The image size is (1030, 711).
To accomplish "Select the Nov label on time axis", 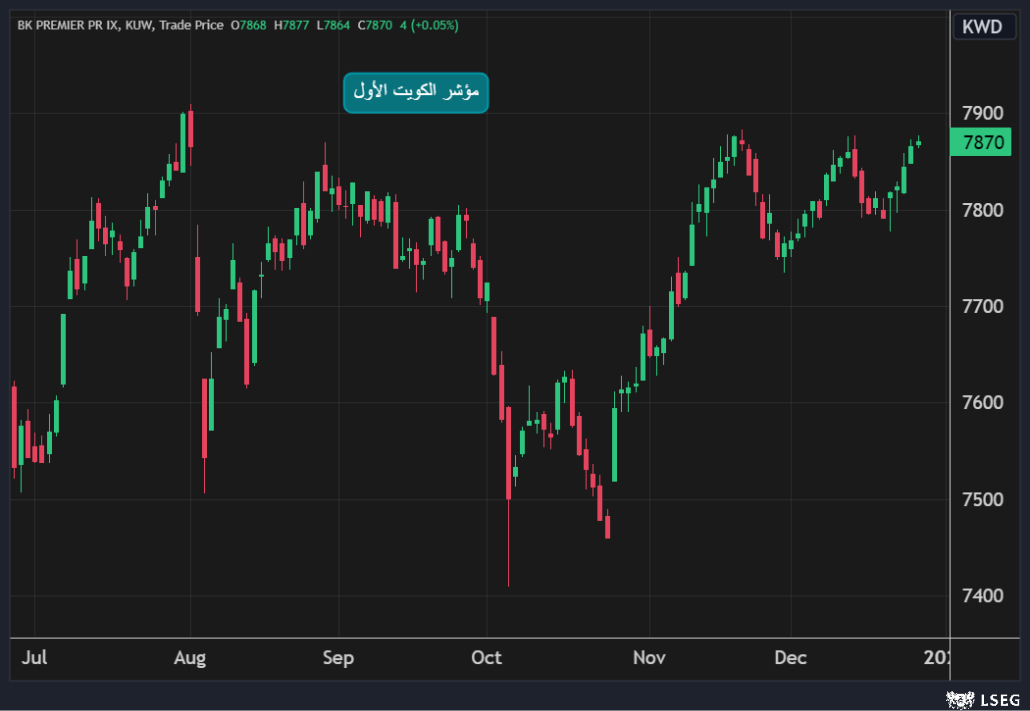I will click(649, 658).
